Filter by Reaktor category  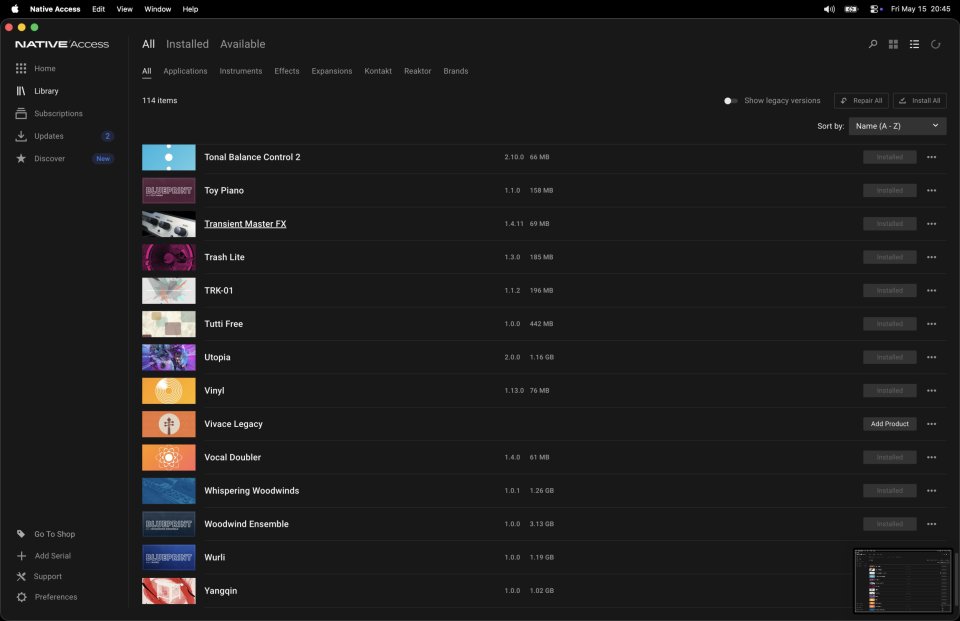[x=417, y=71]
